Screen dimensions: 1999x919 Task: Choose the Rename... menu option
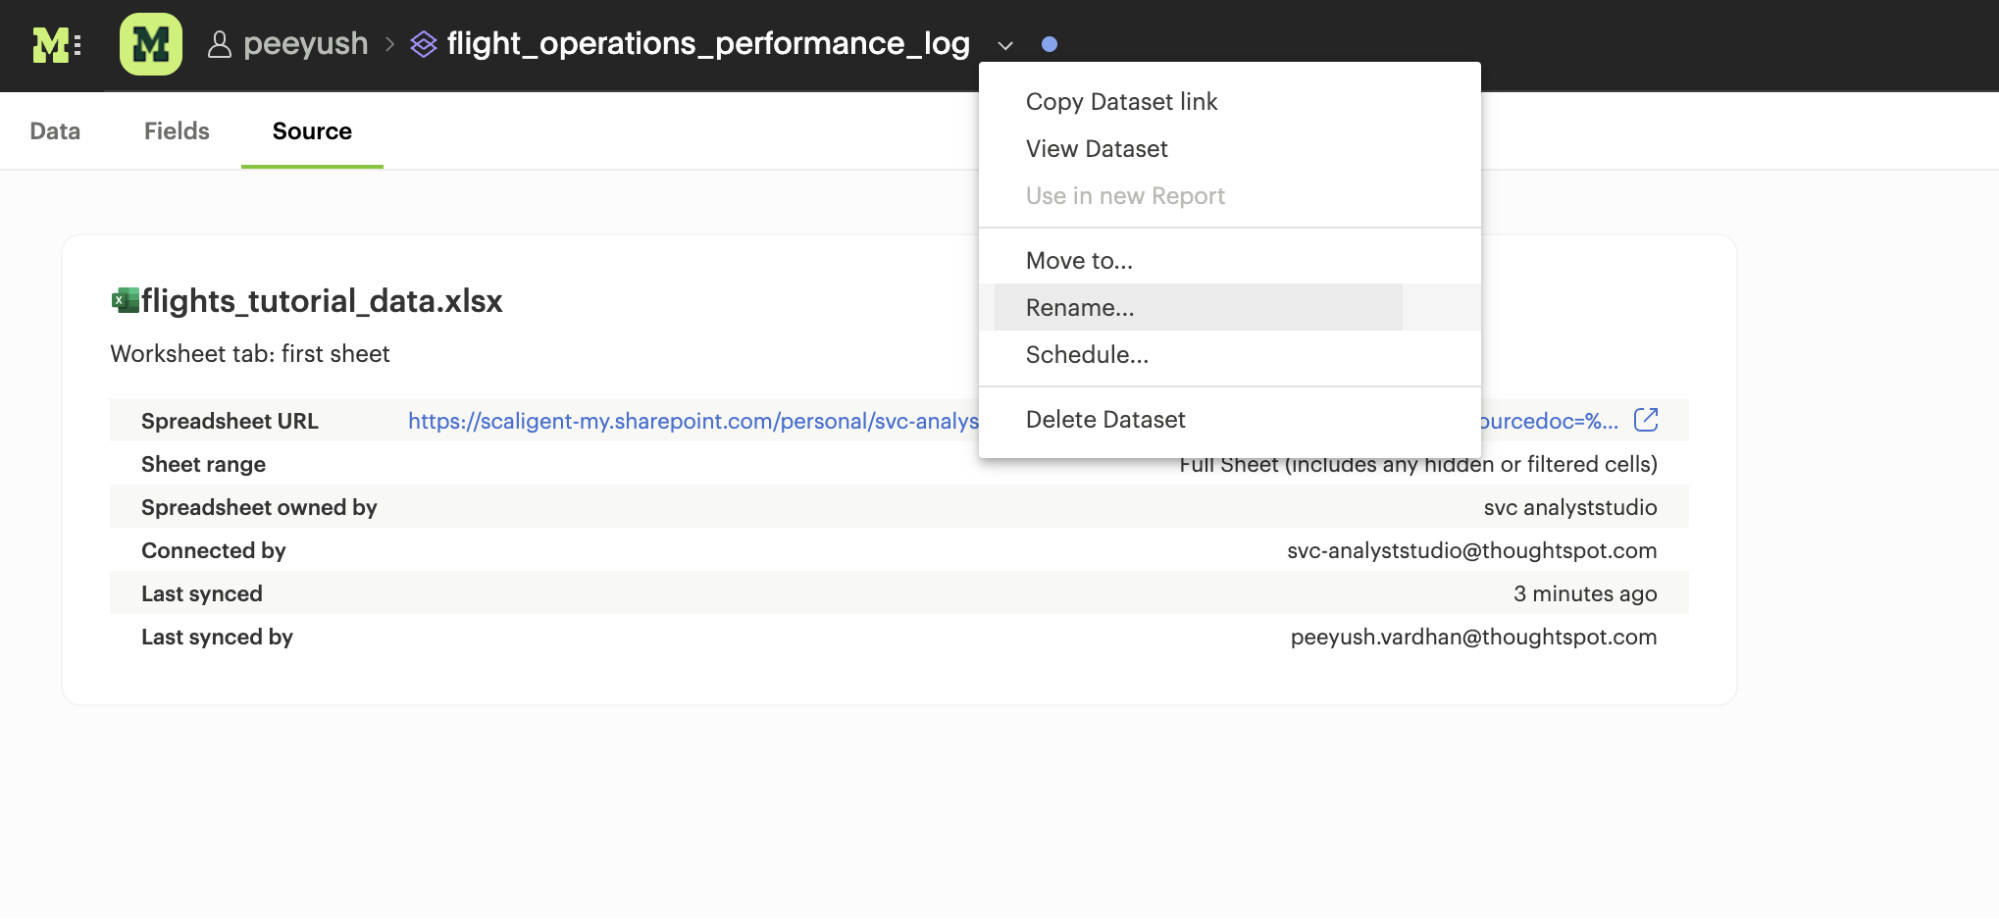(1080, 308)
